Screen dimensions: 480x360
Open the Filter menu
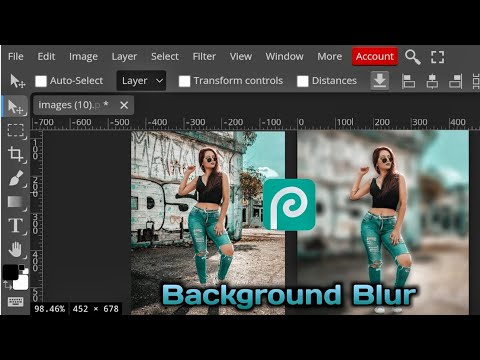(204, 57)
